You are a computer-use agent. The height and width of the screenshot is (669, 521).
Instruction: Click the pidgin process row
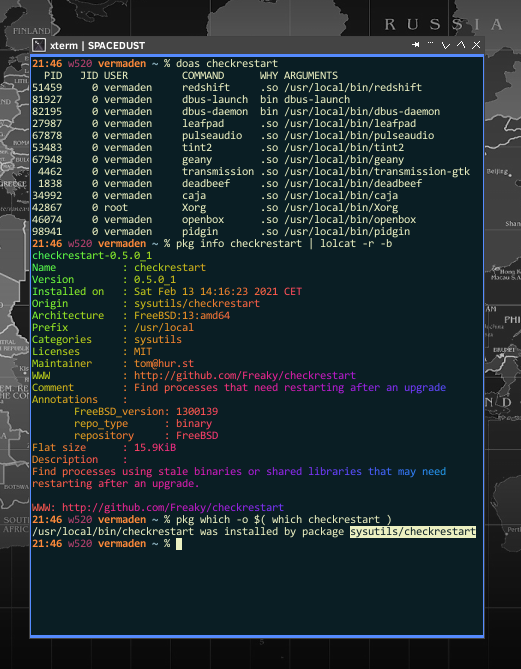coord(221,232)
